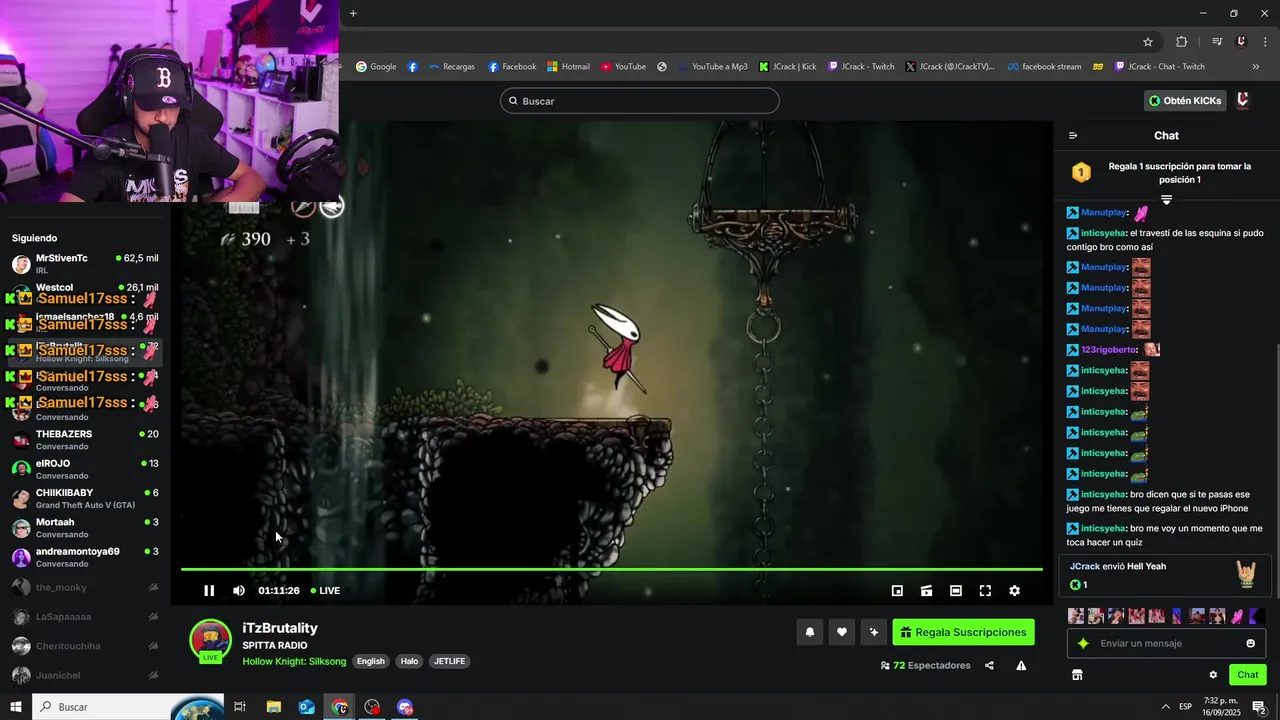Open Recargas bookmark
This screenshot has height=720, width=1280.
coord(452,67)
